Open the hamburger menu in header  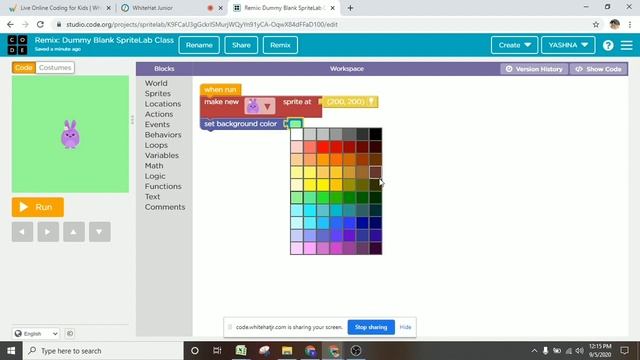pos(627,45)
